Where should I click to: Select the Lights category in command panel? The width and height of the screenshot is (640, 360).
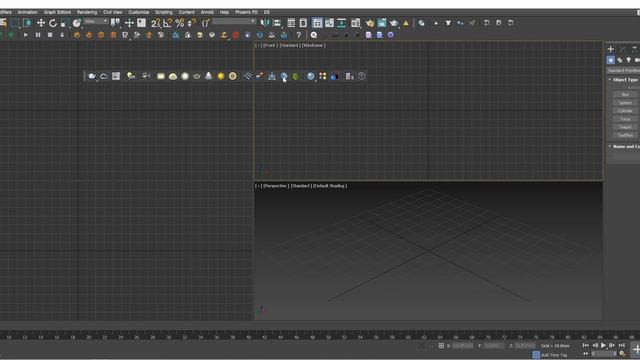coord(629,60)
